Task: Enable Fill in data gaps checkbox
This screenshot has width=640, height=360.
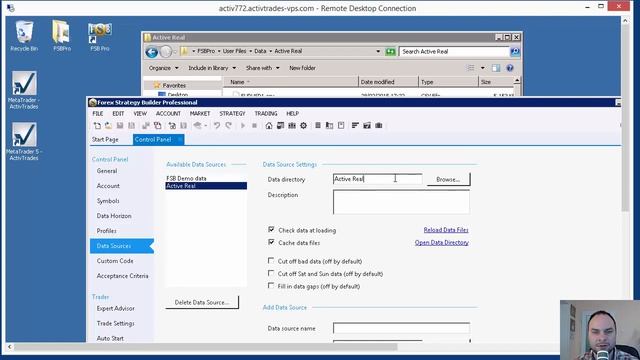Action: [x=271, y=286]
